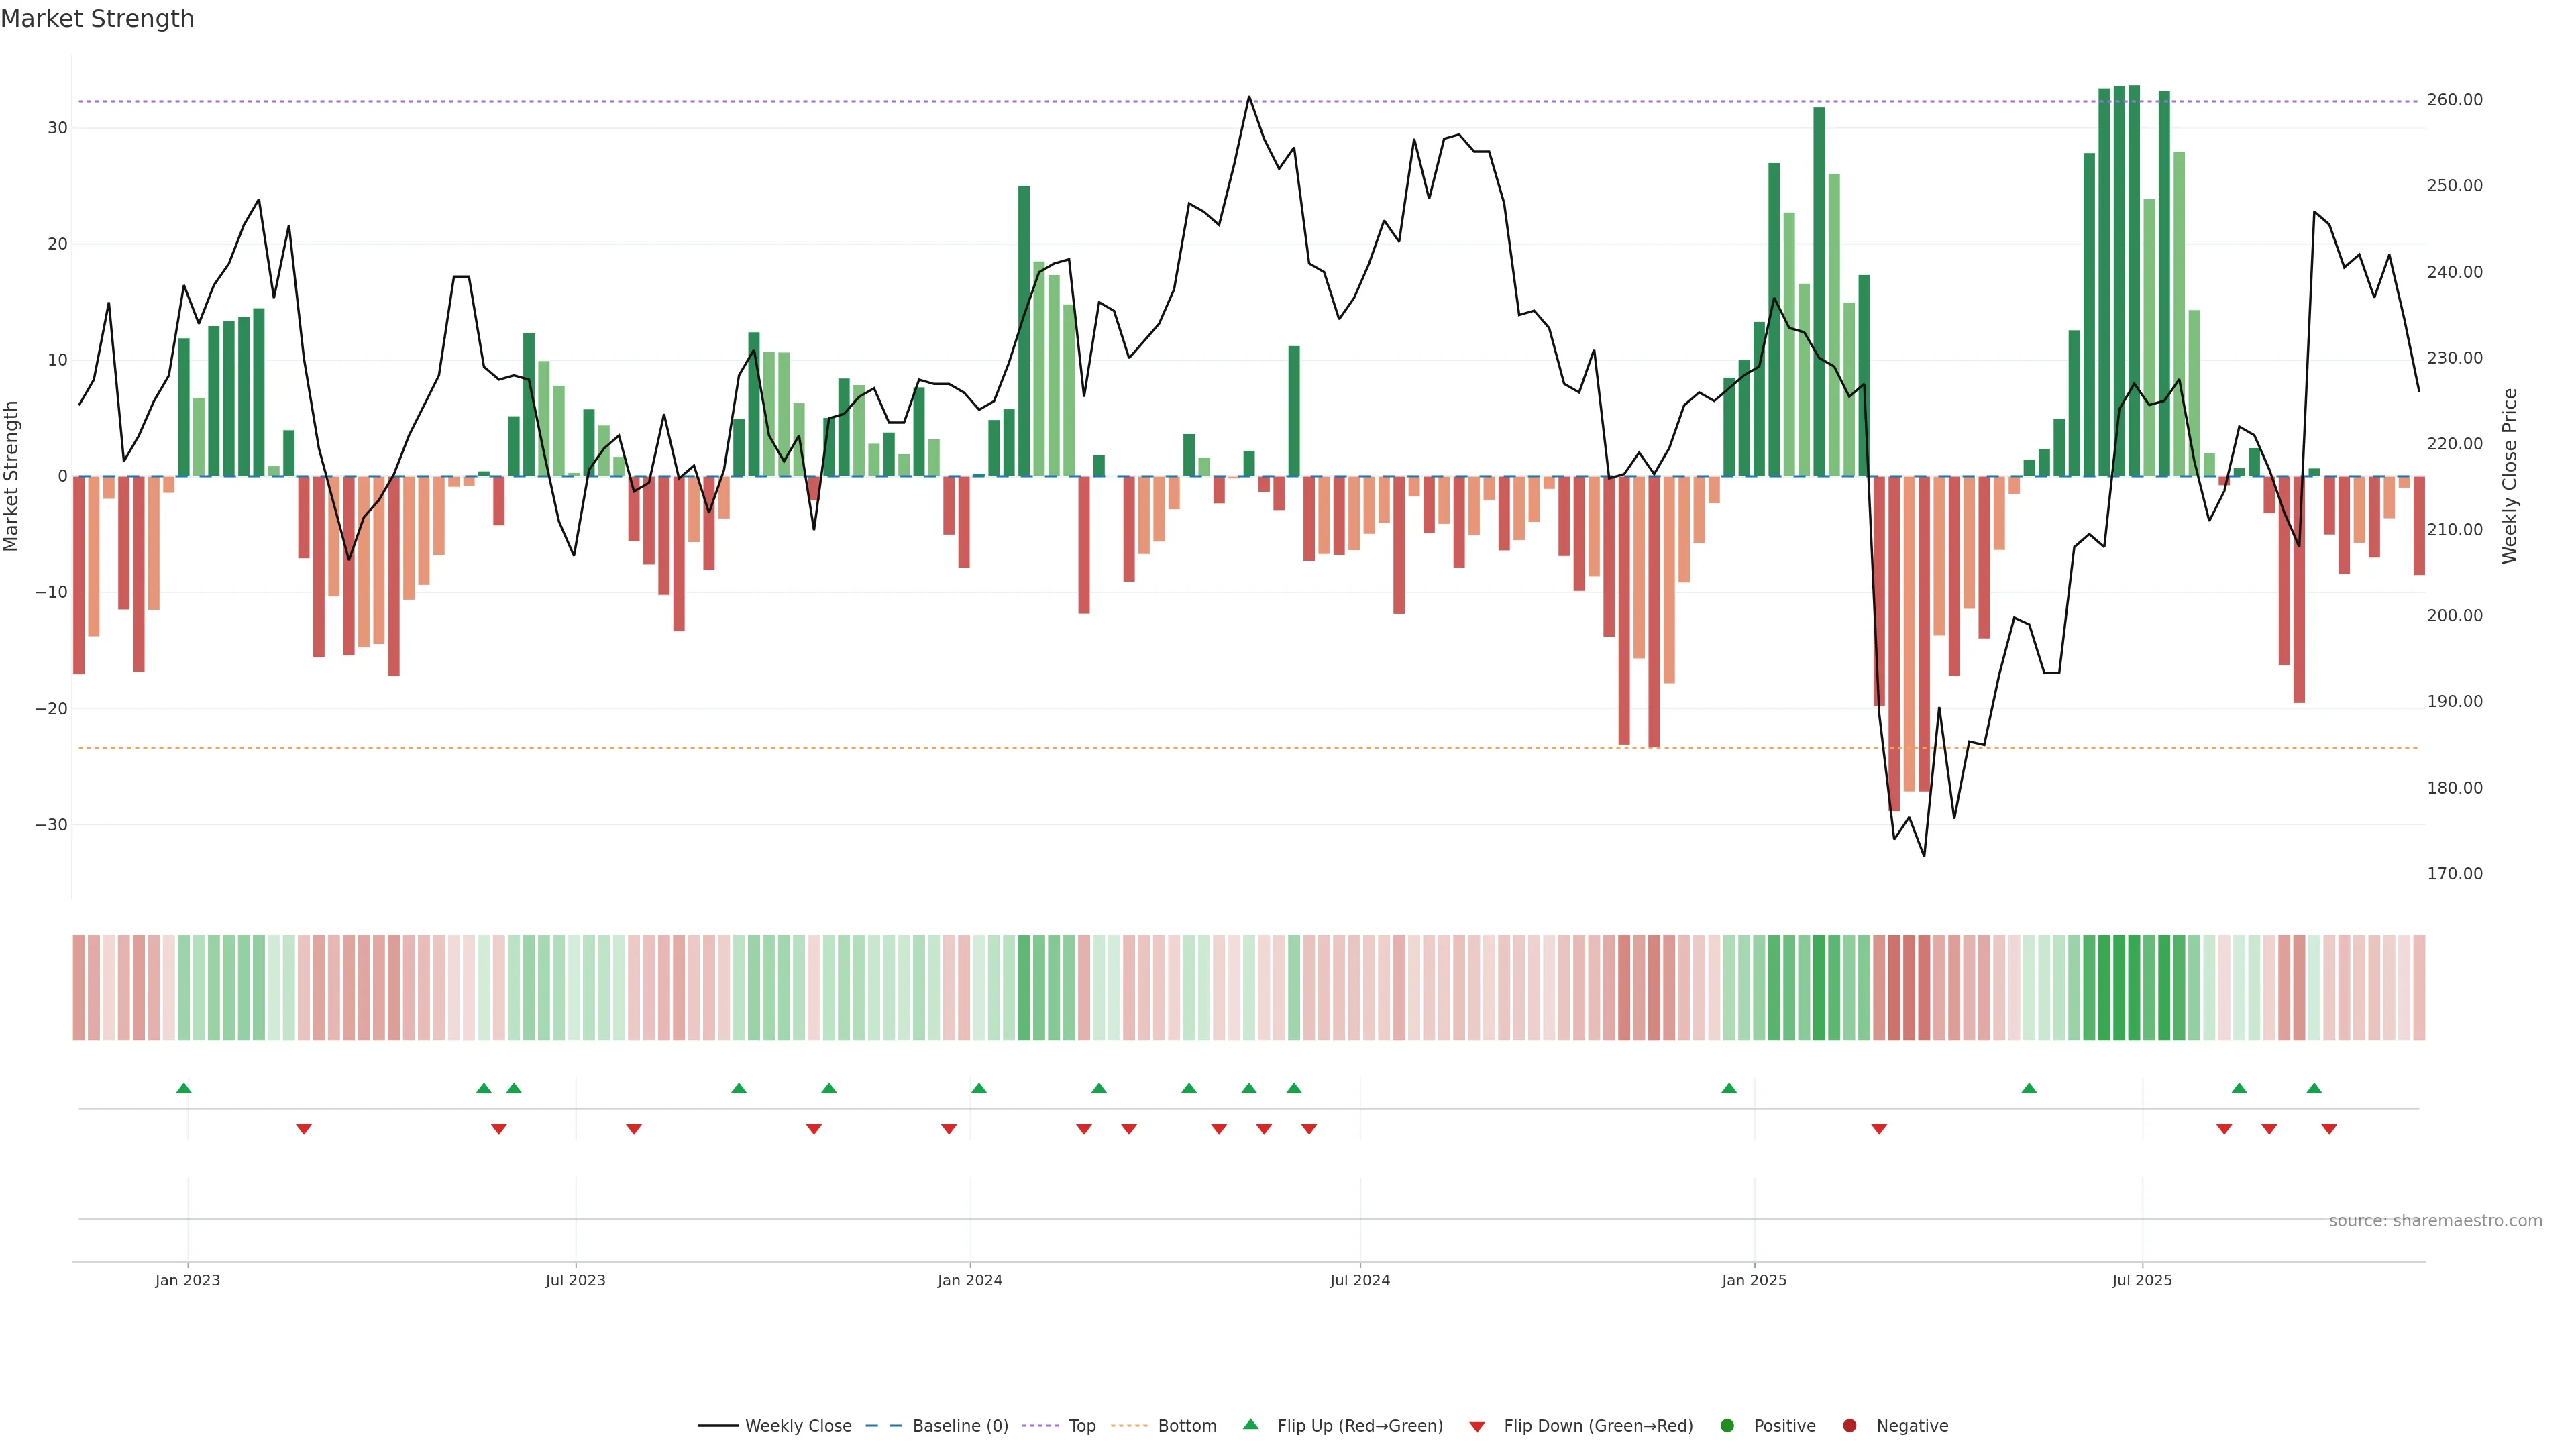The height and width of the screenshot is (1449, 2576).
Task: Click the Positive green circle legend icon
Action: click(1727, 1426)
